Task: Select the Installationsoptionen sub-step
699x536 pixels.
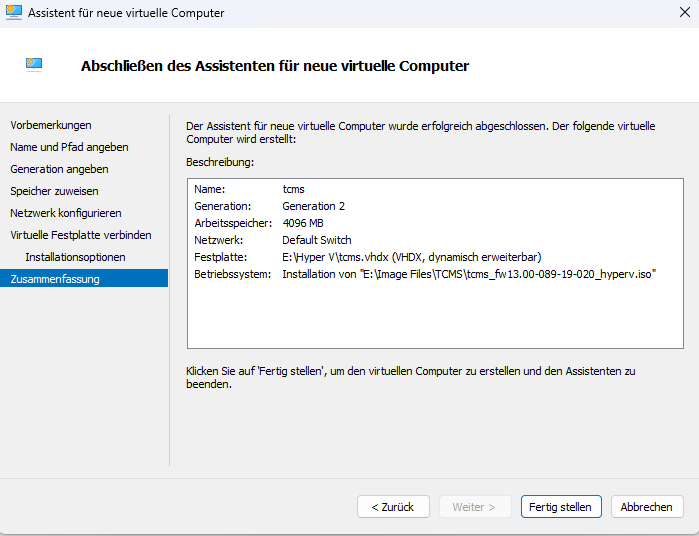Action: click(x=76, y=257)
